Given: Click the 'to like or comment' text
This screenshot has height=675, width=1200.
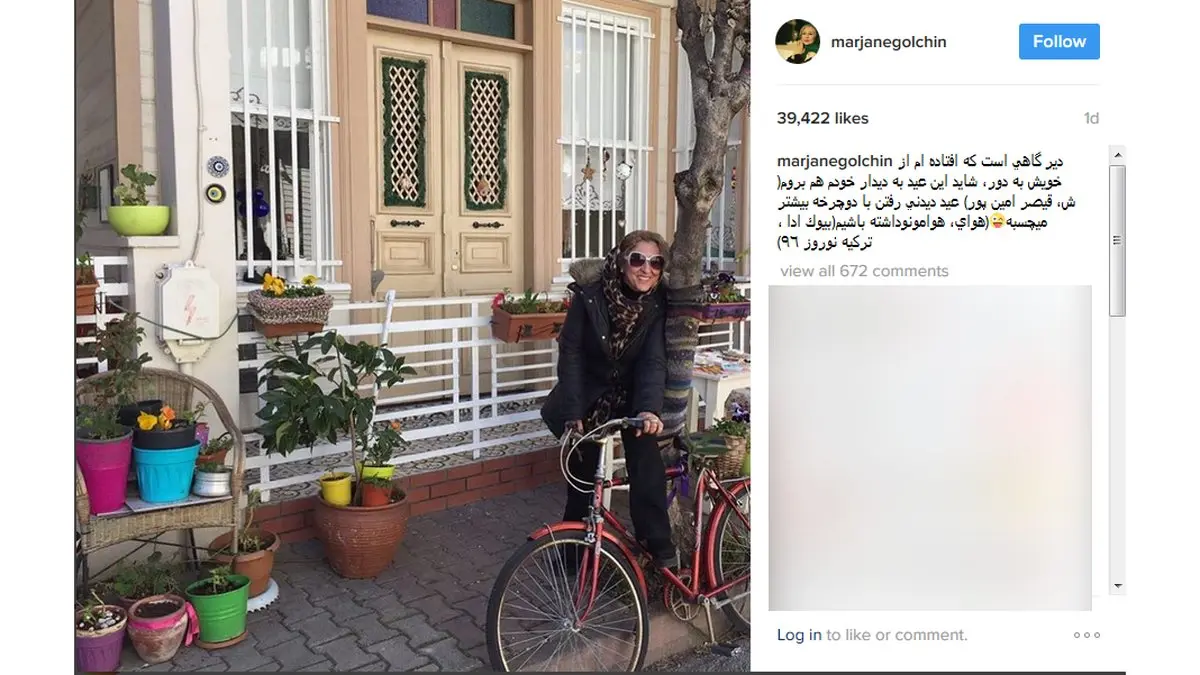Looking at the screenshot, I should point(897,635).
